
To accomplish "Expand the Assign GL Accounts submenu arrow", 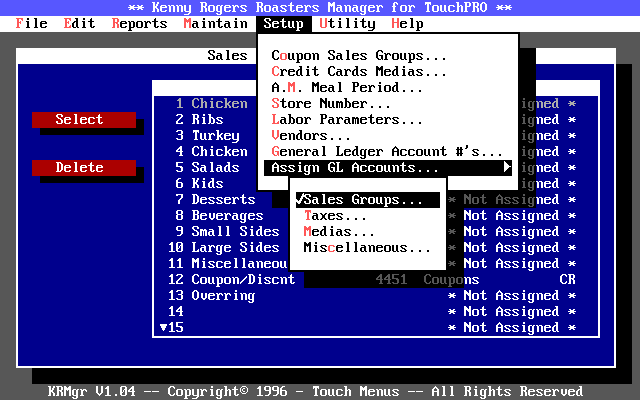I will (x=507, y=167).
